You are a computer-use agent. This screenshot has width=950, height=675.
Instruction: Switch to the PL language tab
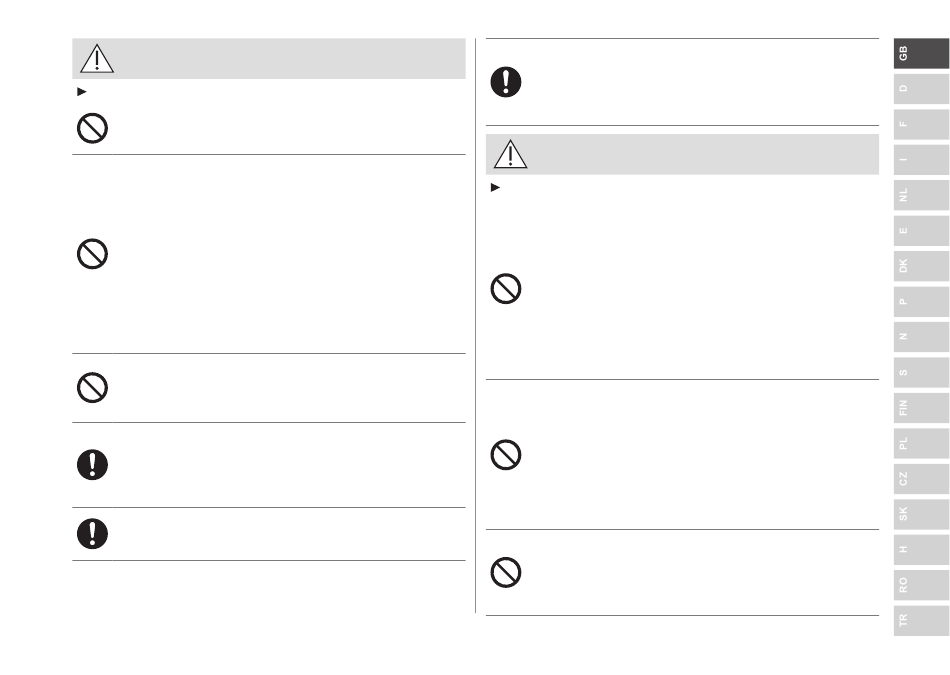(x=921, y=443)
